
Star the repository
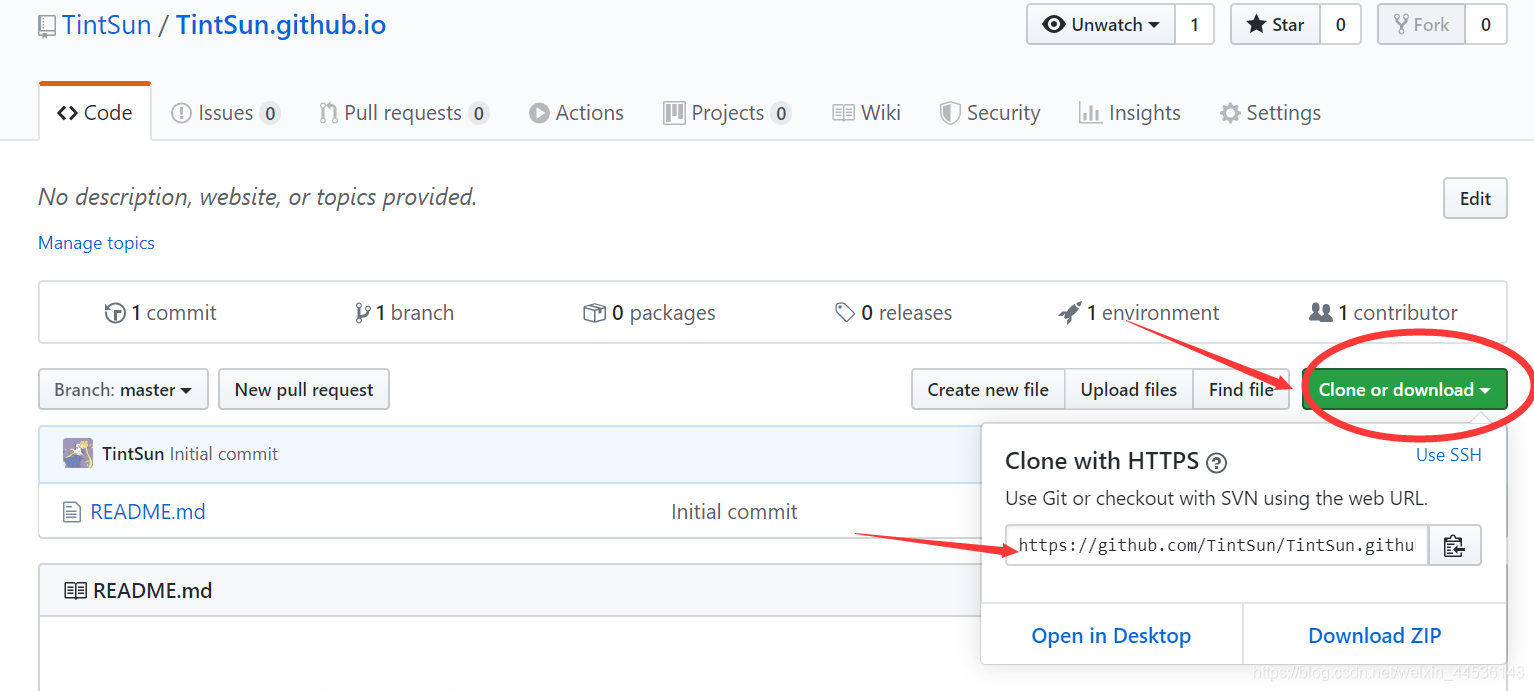coord(1275,25)
